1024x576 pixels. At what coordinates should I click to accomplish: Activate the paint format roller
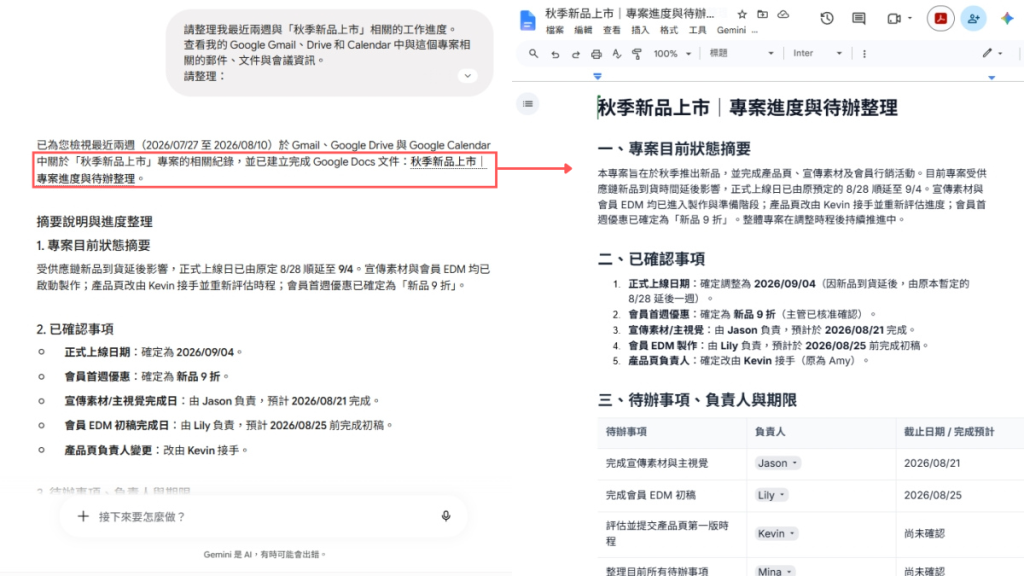click(637, 54)
